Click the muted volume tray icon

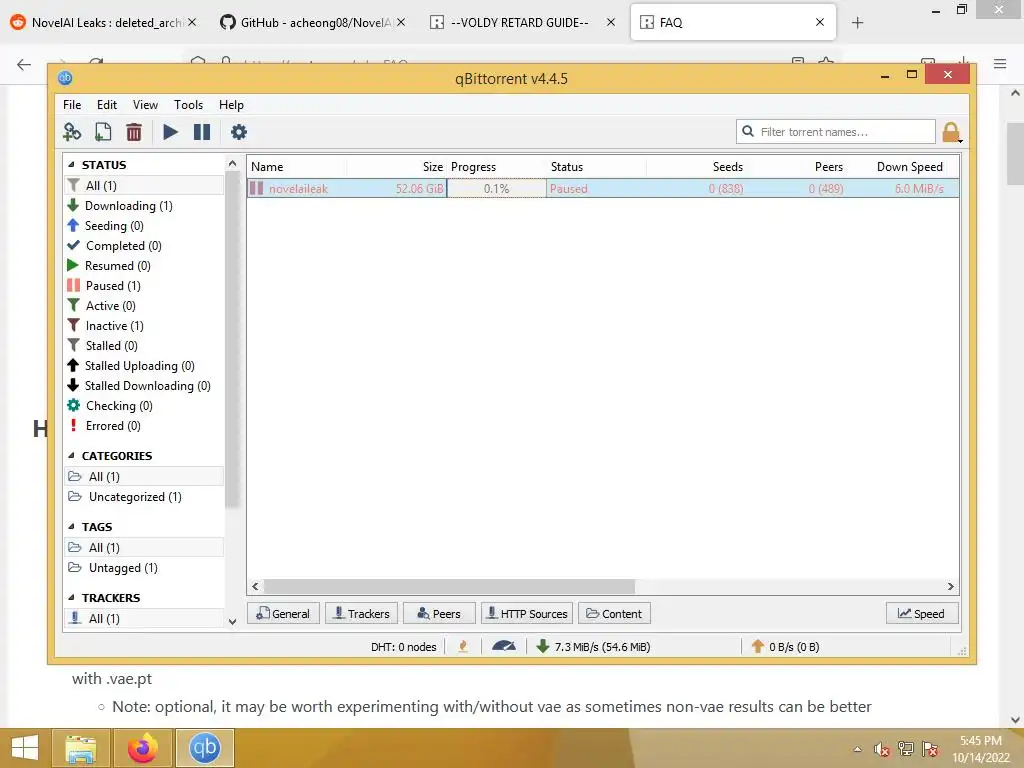click(882, 749)
